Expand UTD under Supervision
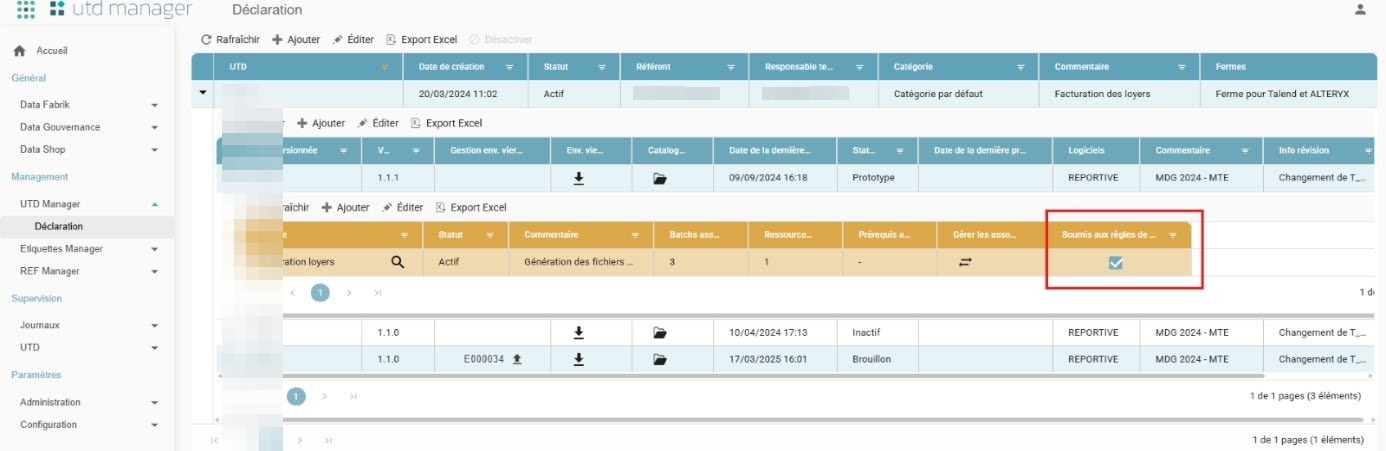The width and height of the screenshot is (1386, 451). (155, 348)
